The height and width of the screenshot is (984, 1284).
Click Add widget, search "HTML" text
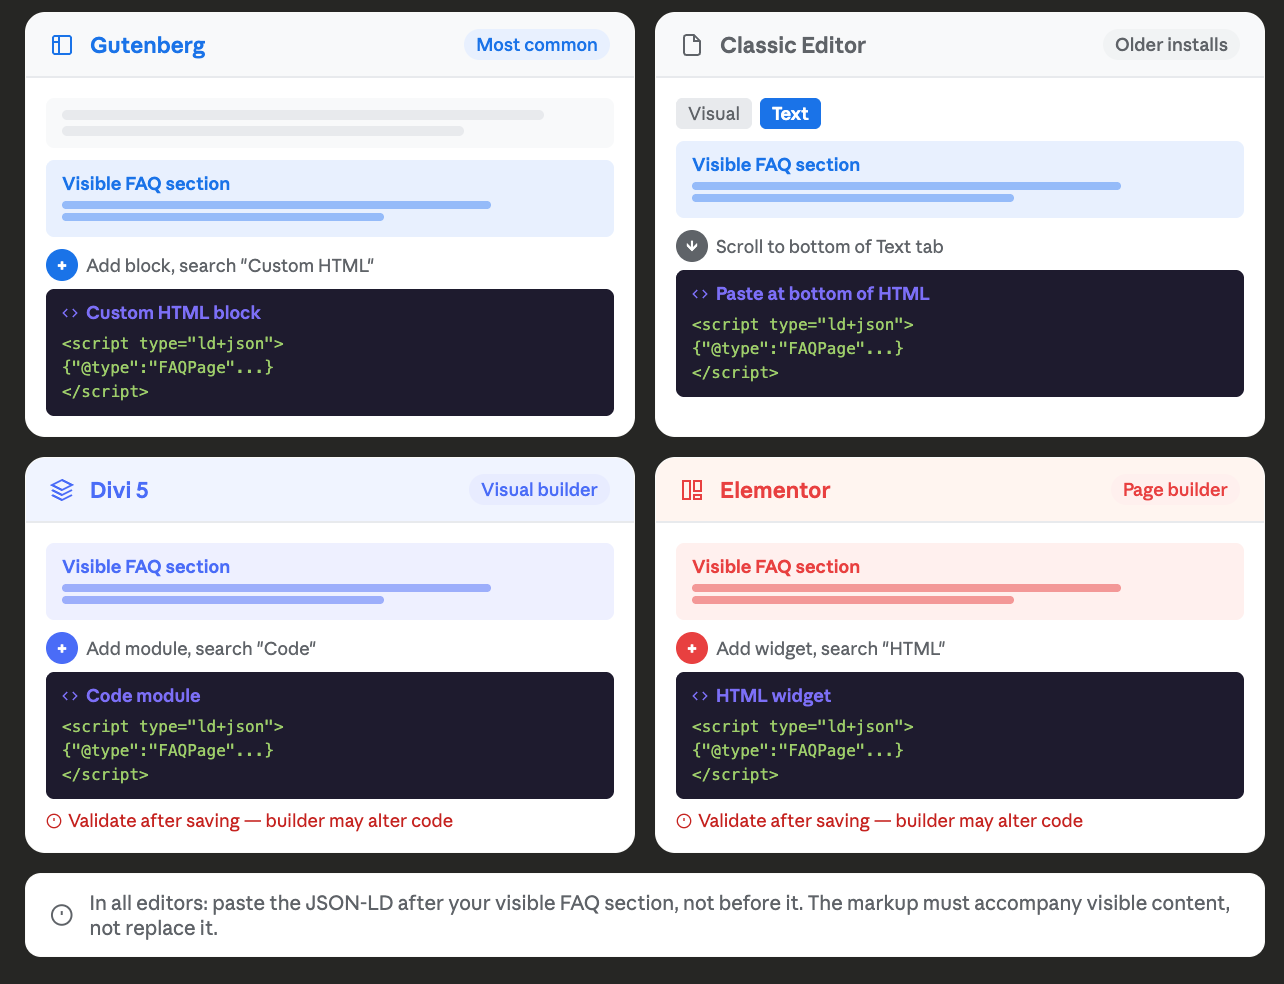click(x=831, y=649)
